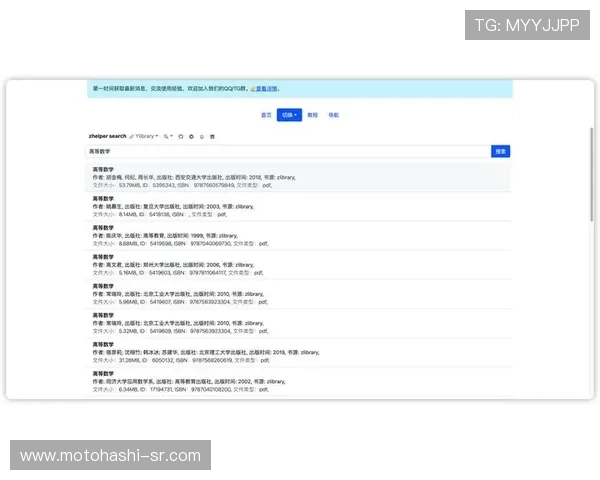600x480 pixels.
Task: Open settings via the gear icon
Action: pos(191,136)
